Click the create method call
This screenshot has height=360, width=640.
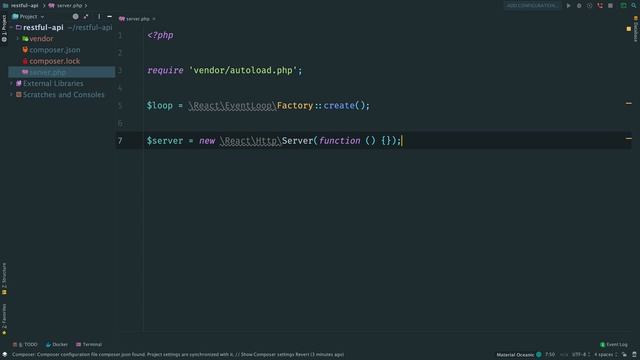point(339,106)
